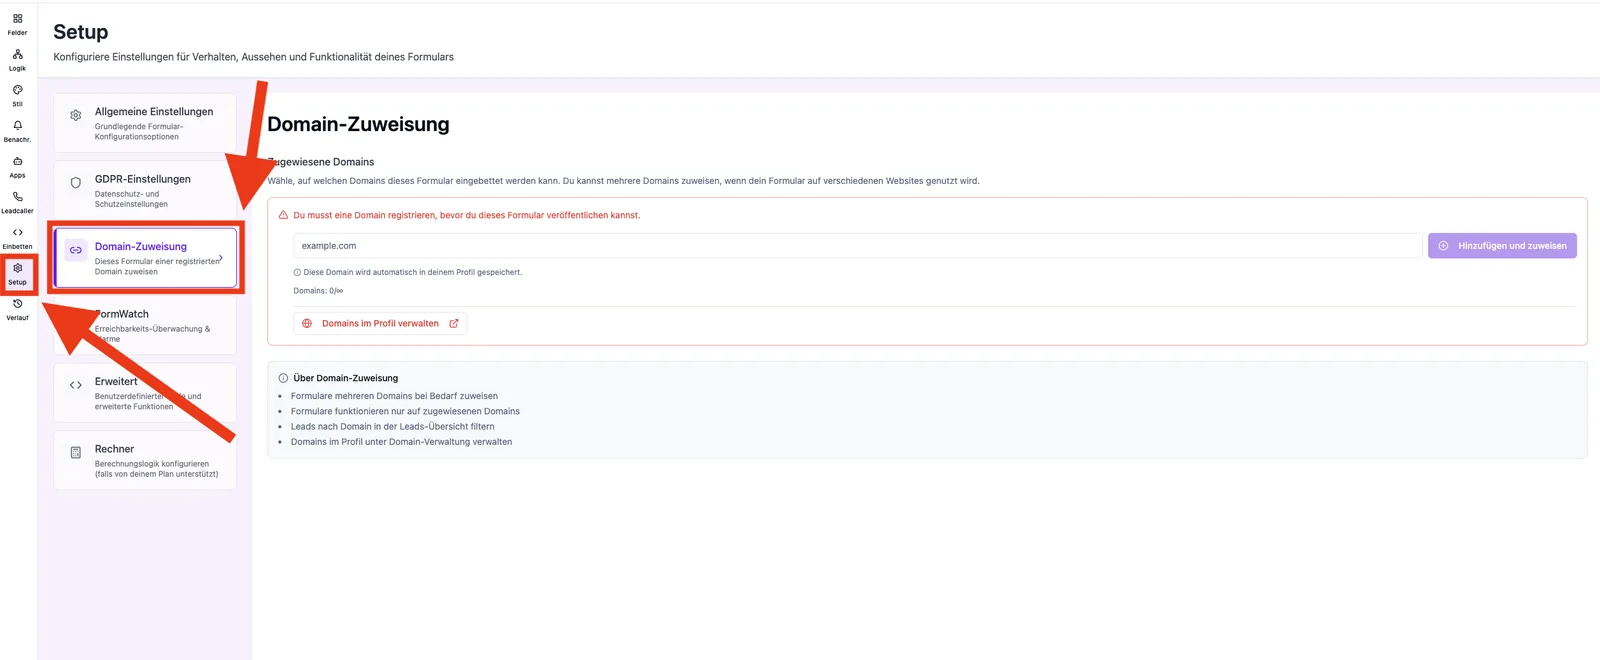This screenshot has height=660, width=1600.
Task: Open Benachr. notifications bell section
Action: (x=17, y=131)
